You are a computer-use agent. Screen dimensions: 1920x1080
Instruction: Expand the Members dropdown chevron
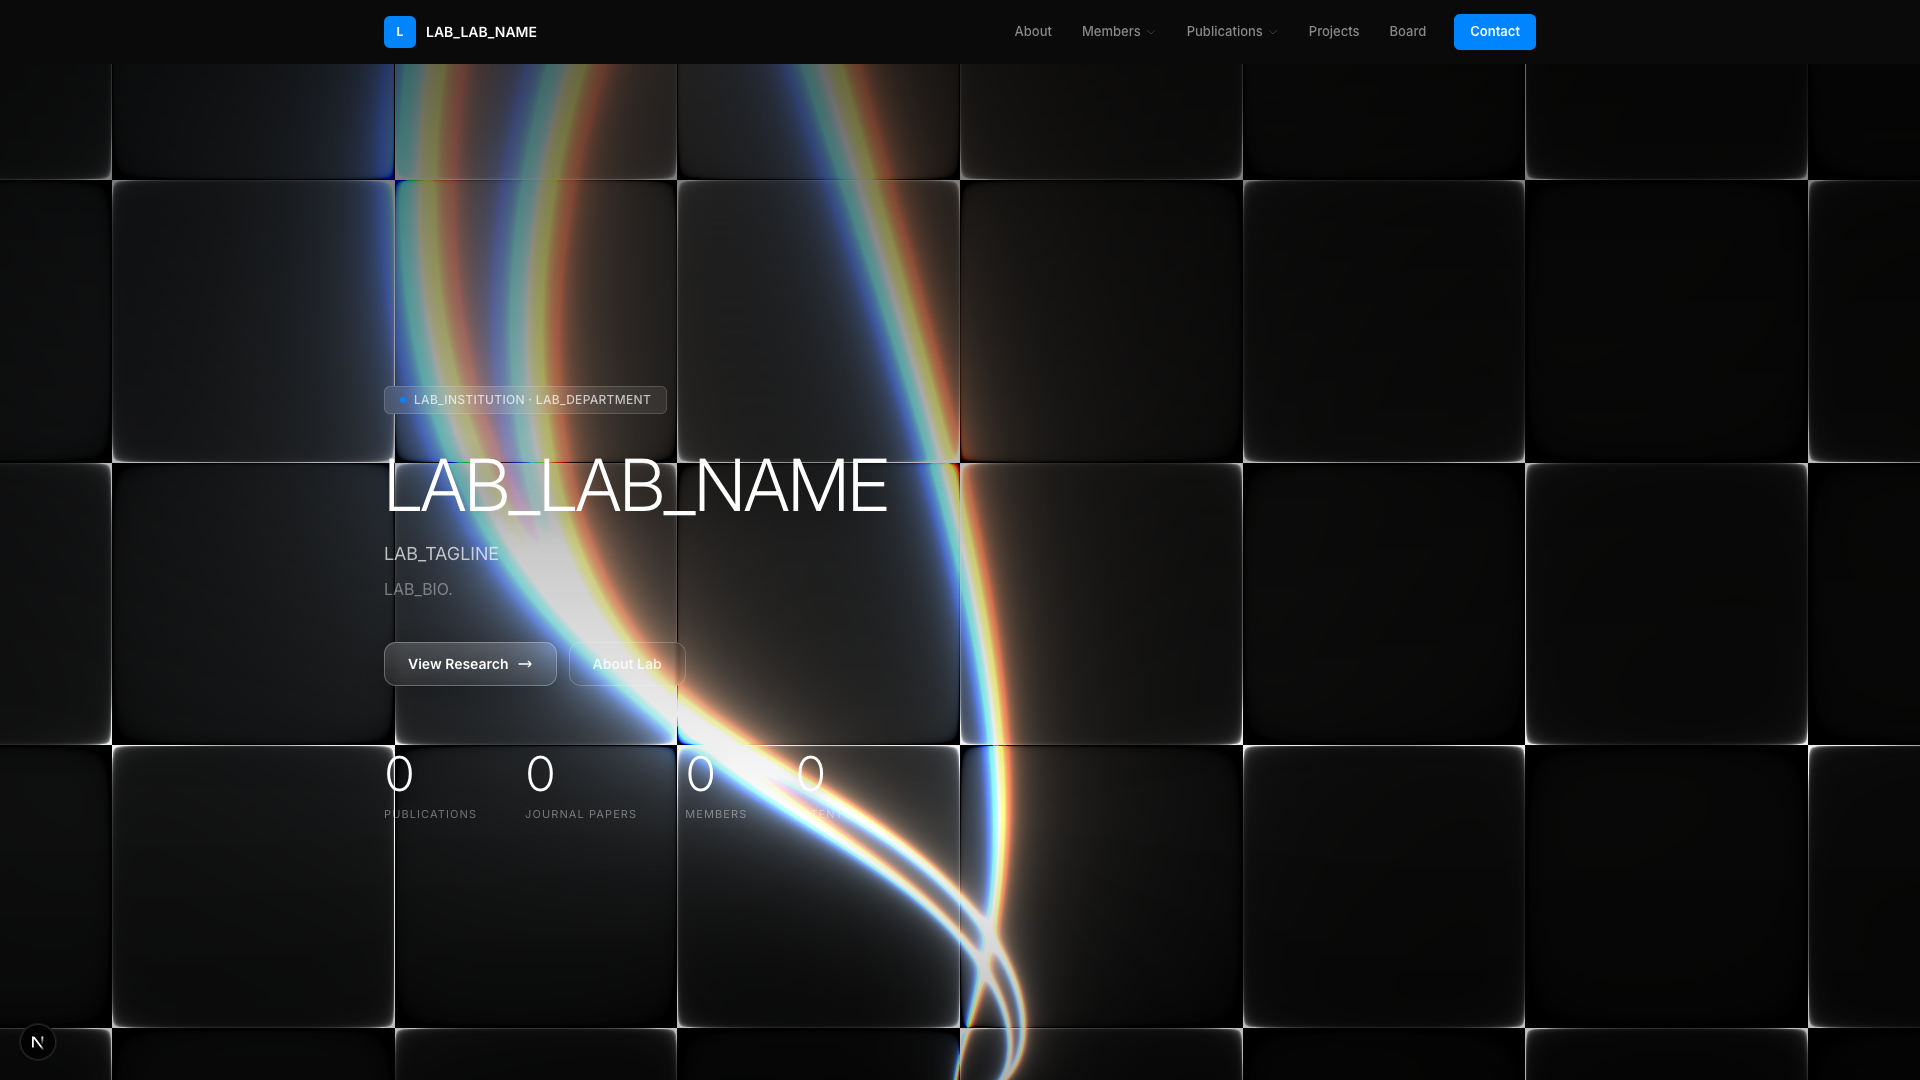pyautogui.click(x=1151, y=33)
